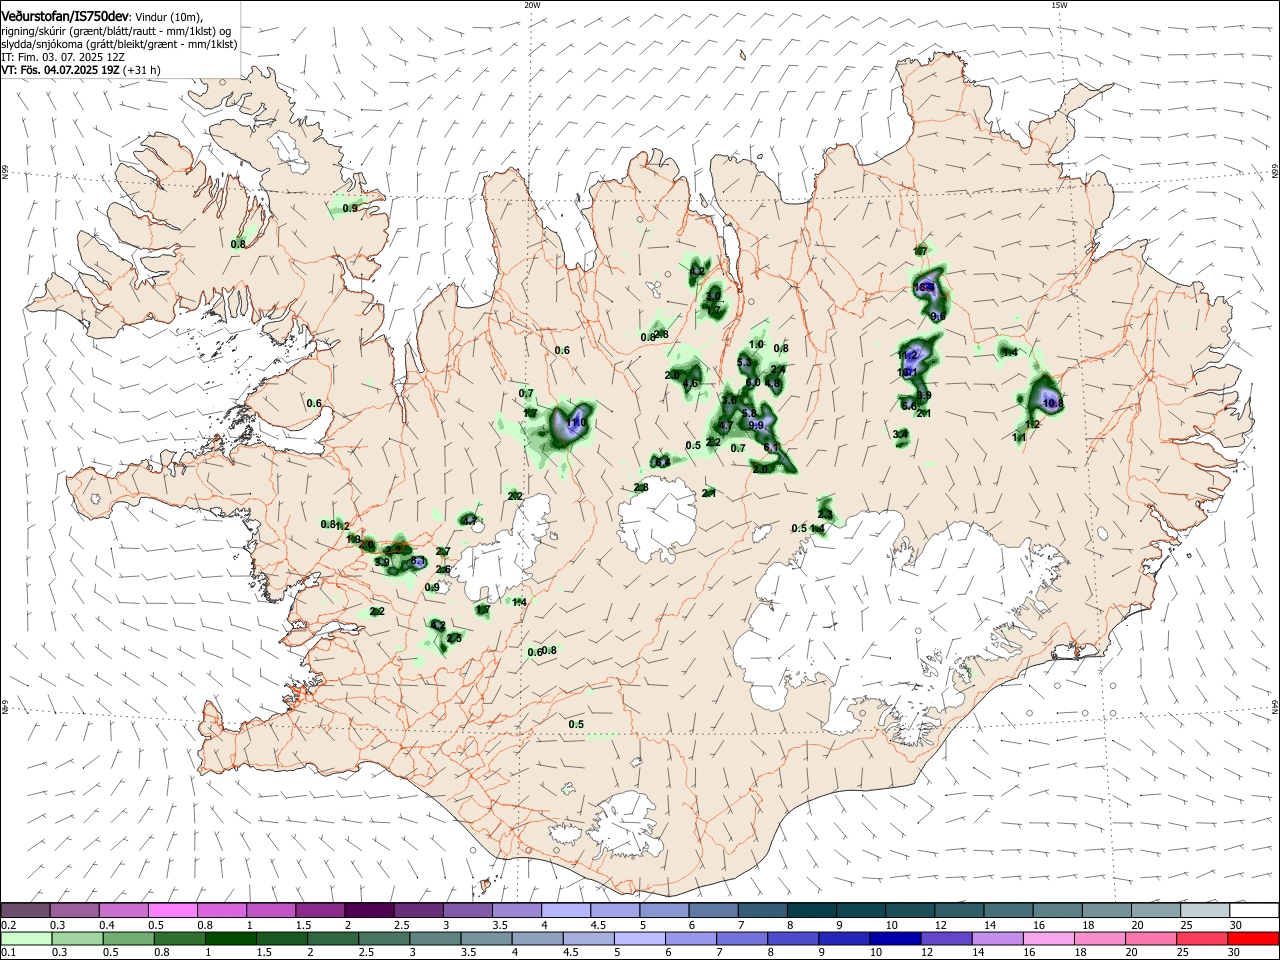Click the dark blue 10 swatch in the lower legend row

893,939
